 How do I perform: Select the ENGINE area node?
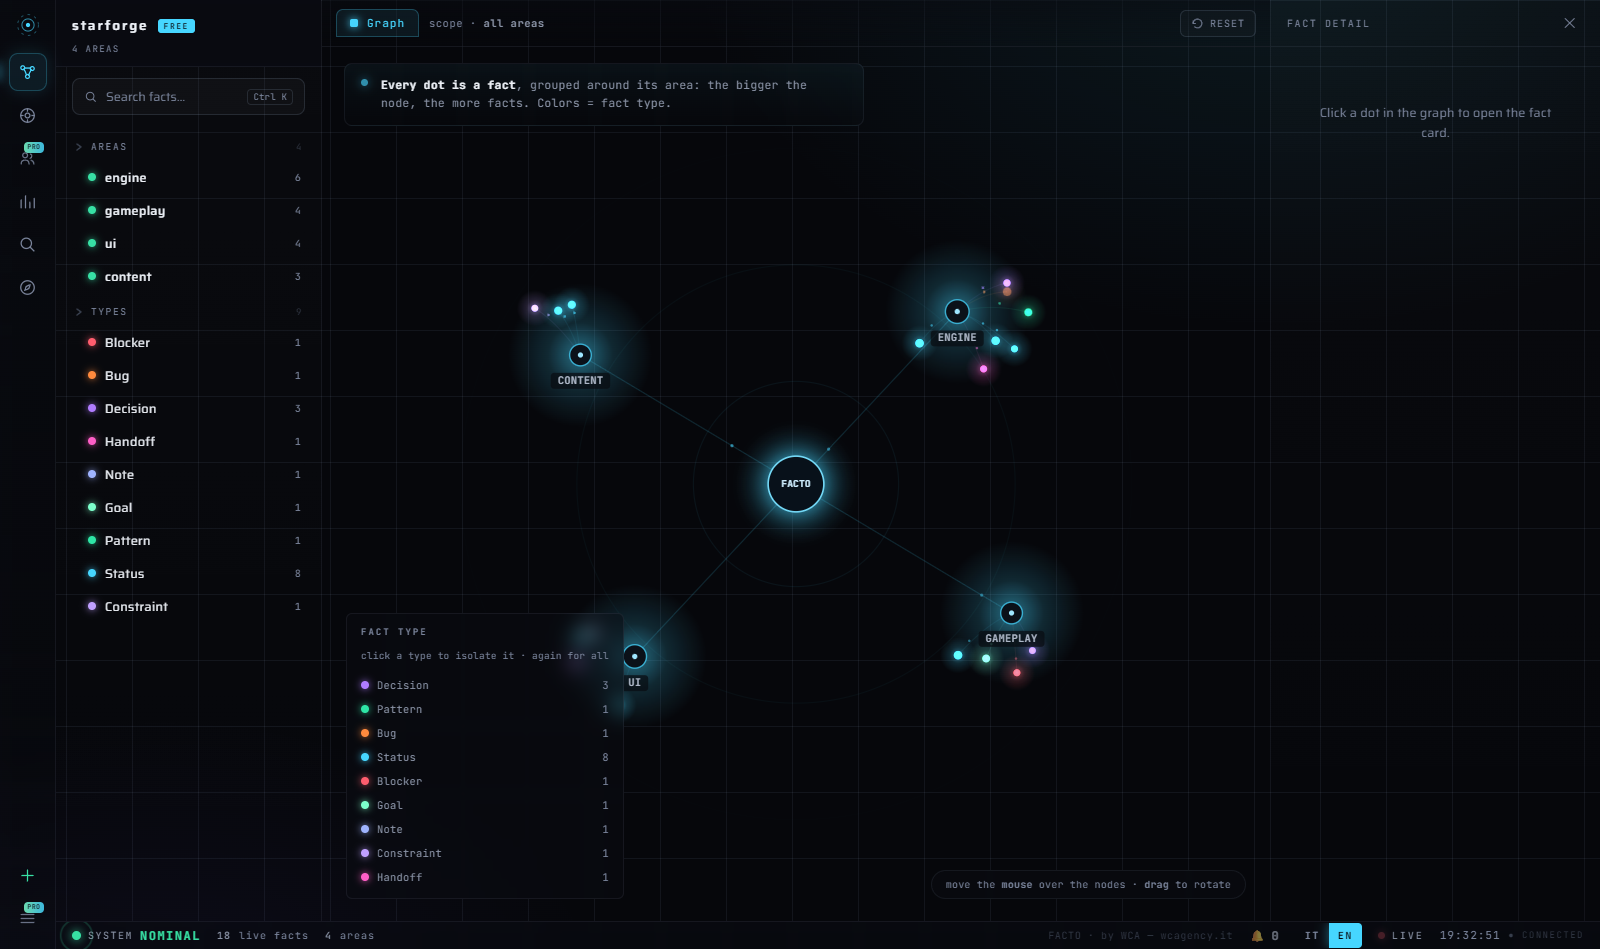[x=957, y=312]
